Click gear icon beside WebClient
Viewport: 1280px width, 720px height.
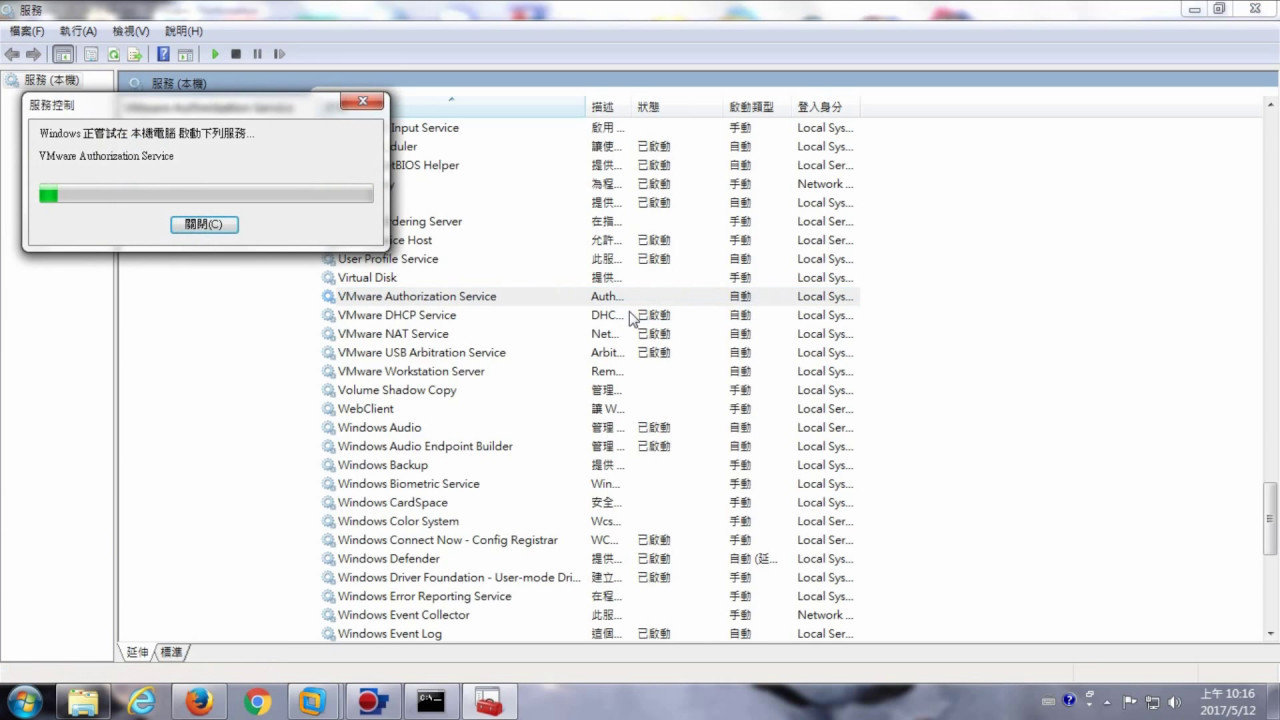(x=328, y=409)
